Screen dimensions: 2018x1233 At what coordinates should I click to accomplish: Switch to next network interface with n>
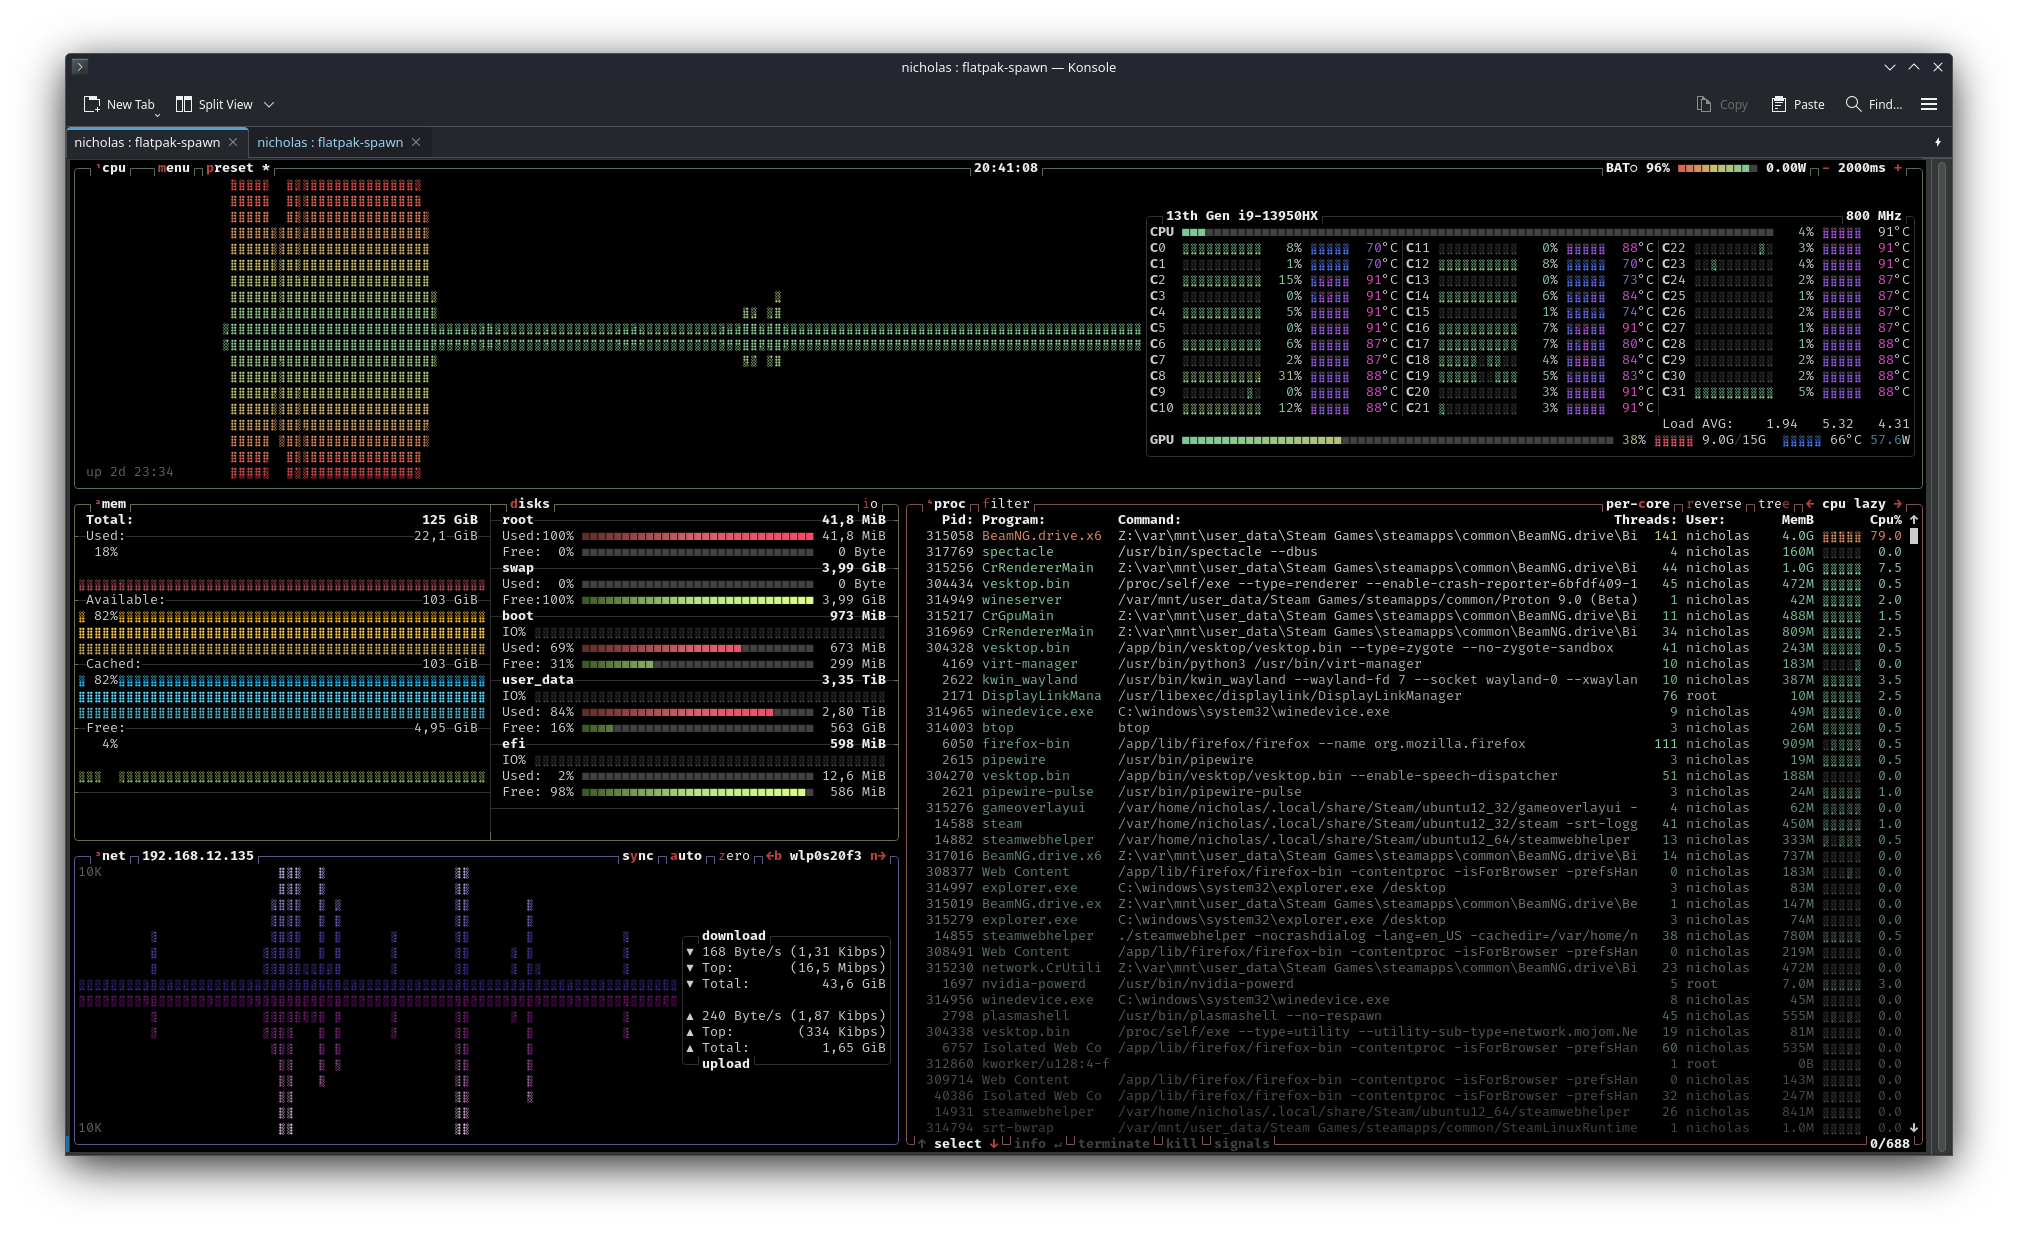click(x=878, y=856)
